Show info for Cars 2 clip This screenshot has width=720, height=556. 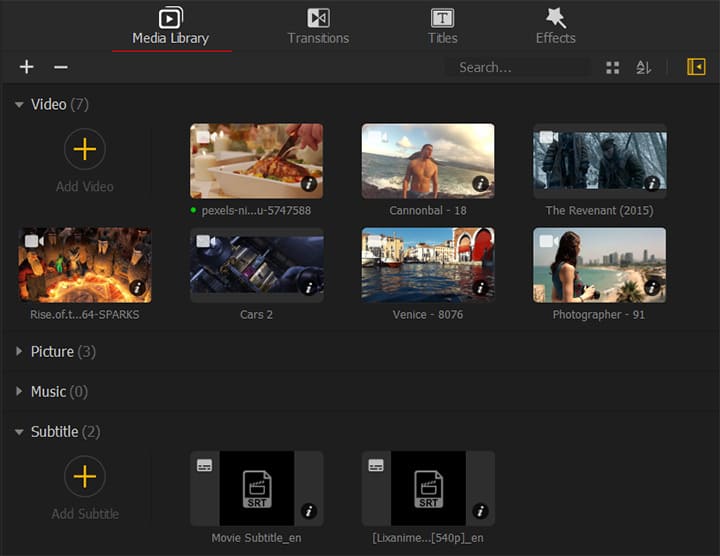[309, 288]
